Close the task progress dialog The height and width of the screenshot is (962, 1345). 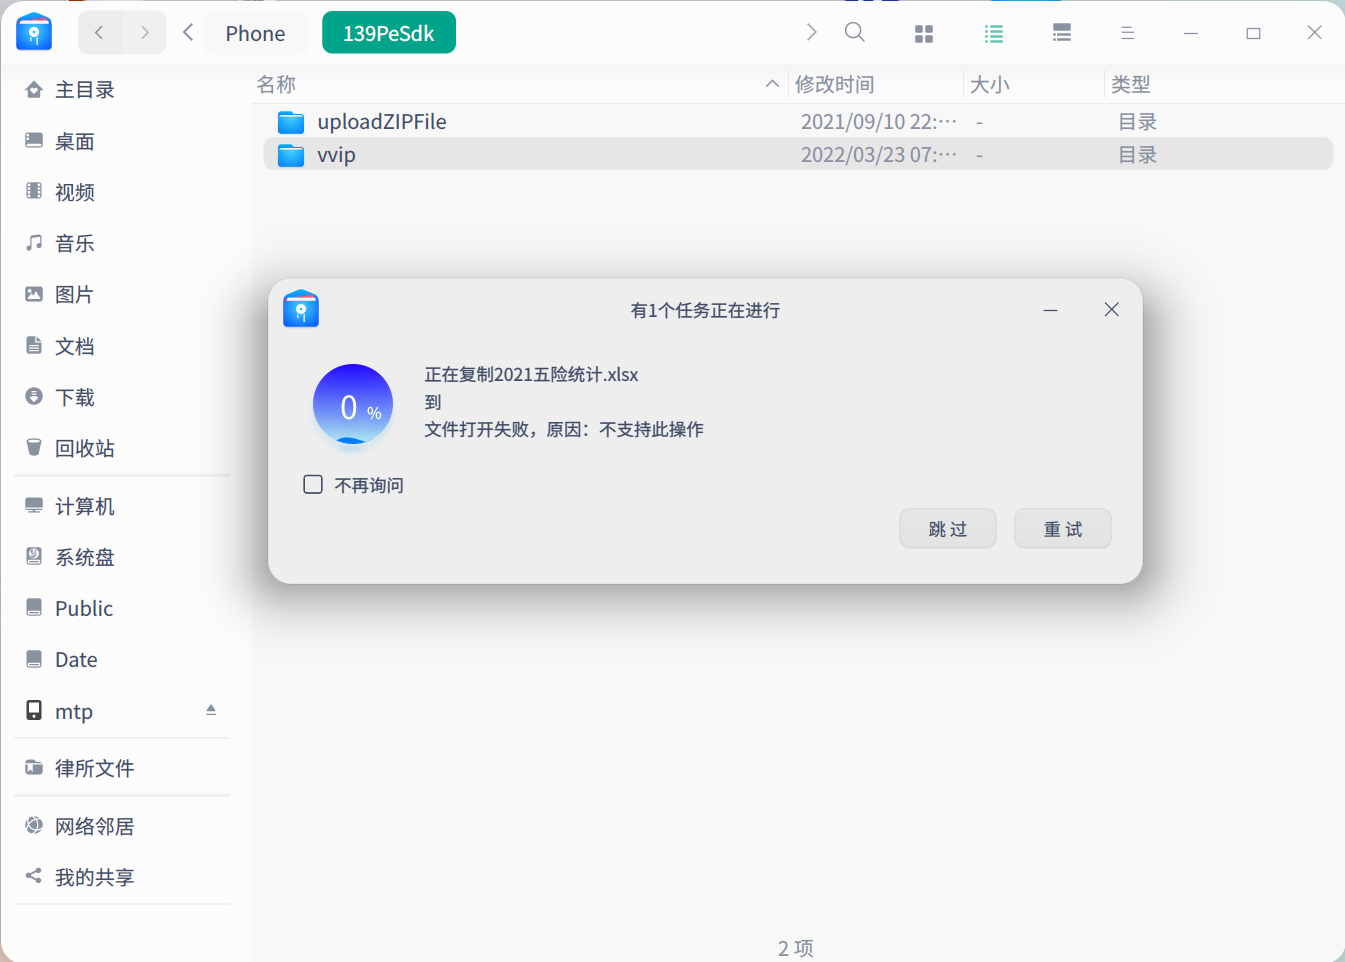(1112, 310)
